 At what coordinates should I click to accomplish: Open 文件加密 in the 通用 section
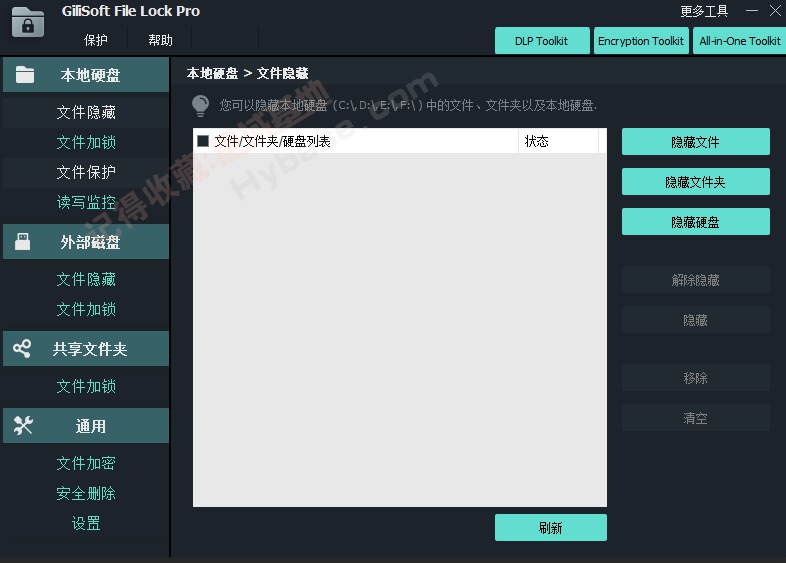click(86, 463)
